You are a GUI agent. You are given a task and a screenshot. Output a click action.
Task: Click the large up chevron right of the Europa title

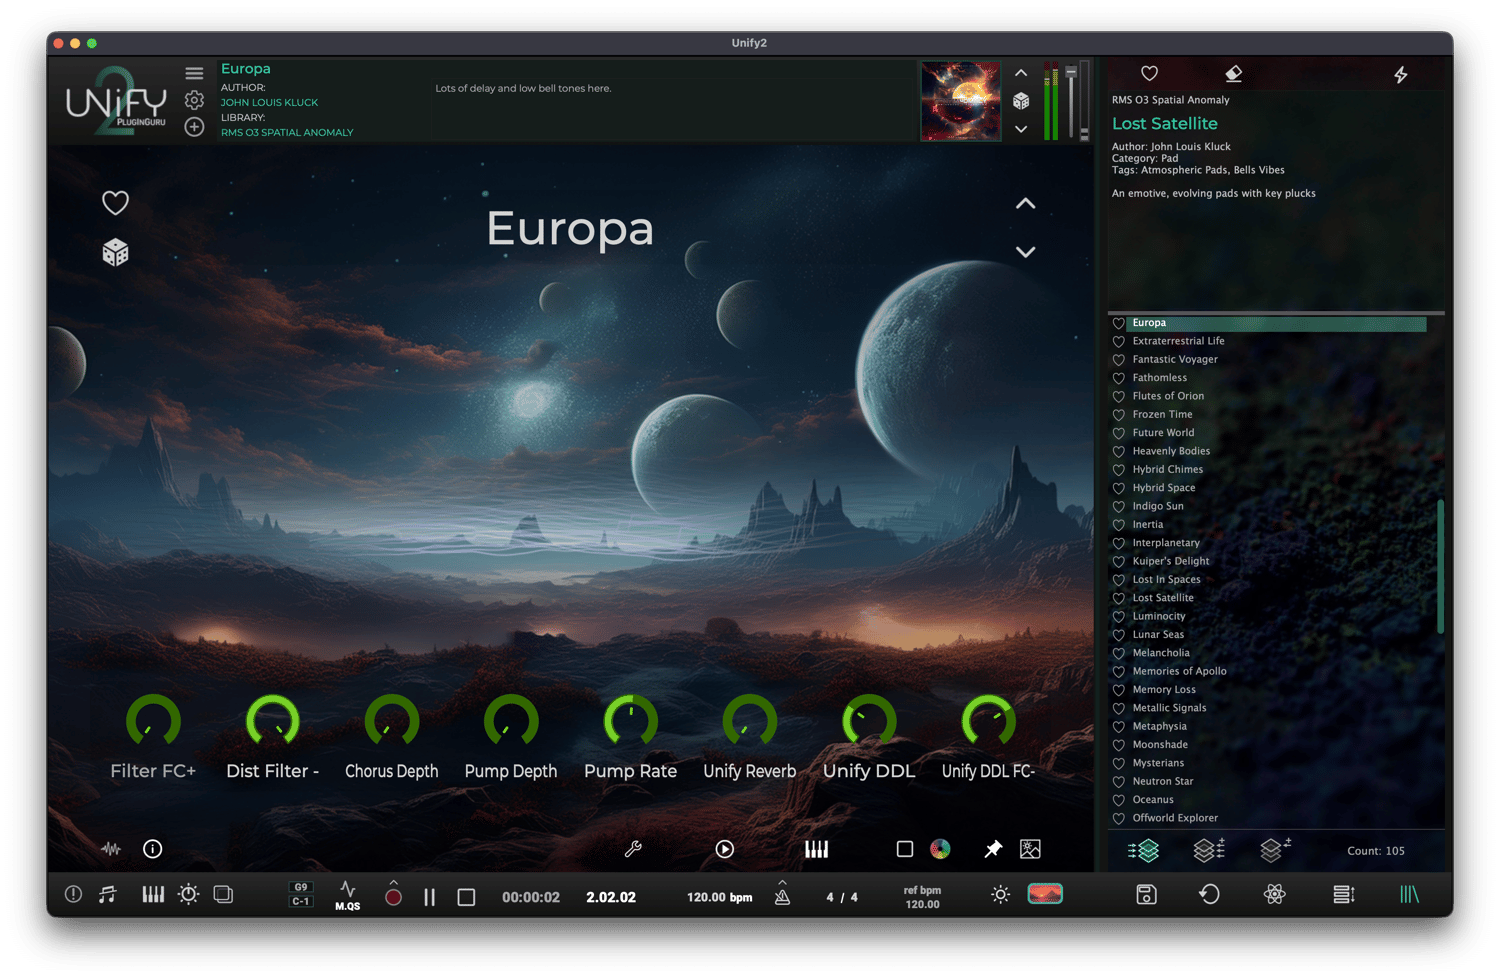(x=1026, y=203)
